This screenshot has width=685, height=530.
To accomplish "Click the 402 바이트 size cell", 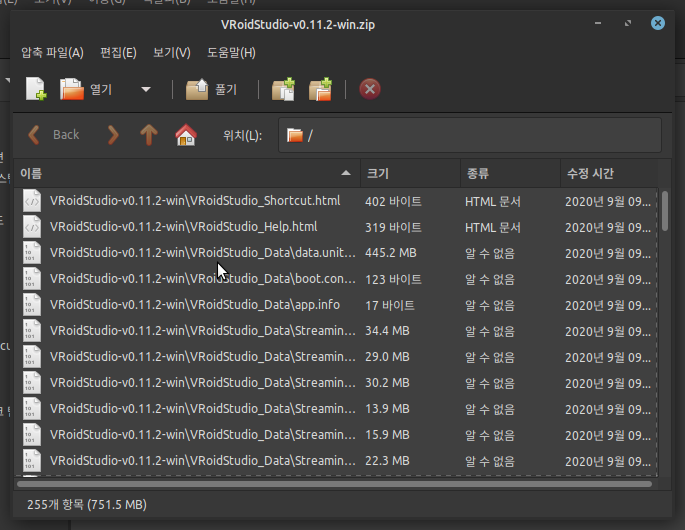I will 393,201.
